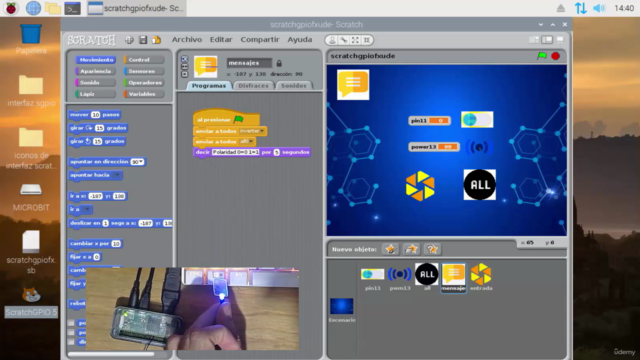Select the left-right flip rotation style button
This screenshot has height=360, width=640.
click(x=184, y=67)
